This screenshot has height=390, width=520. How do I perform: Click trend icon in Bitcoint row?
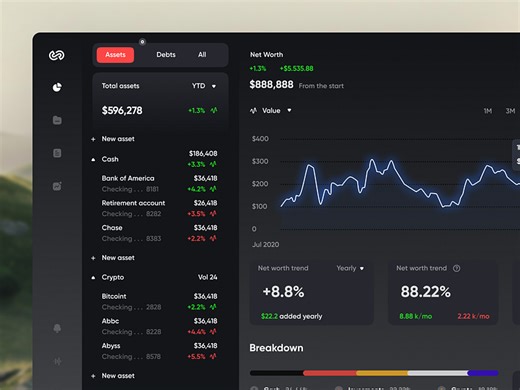tap(213, 307)
